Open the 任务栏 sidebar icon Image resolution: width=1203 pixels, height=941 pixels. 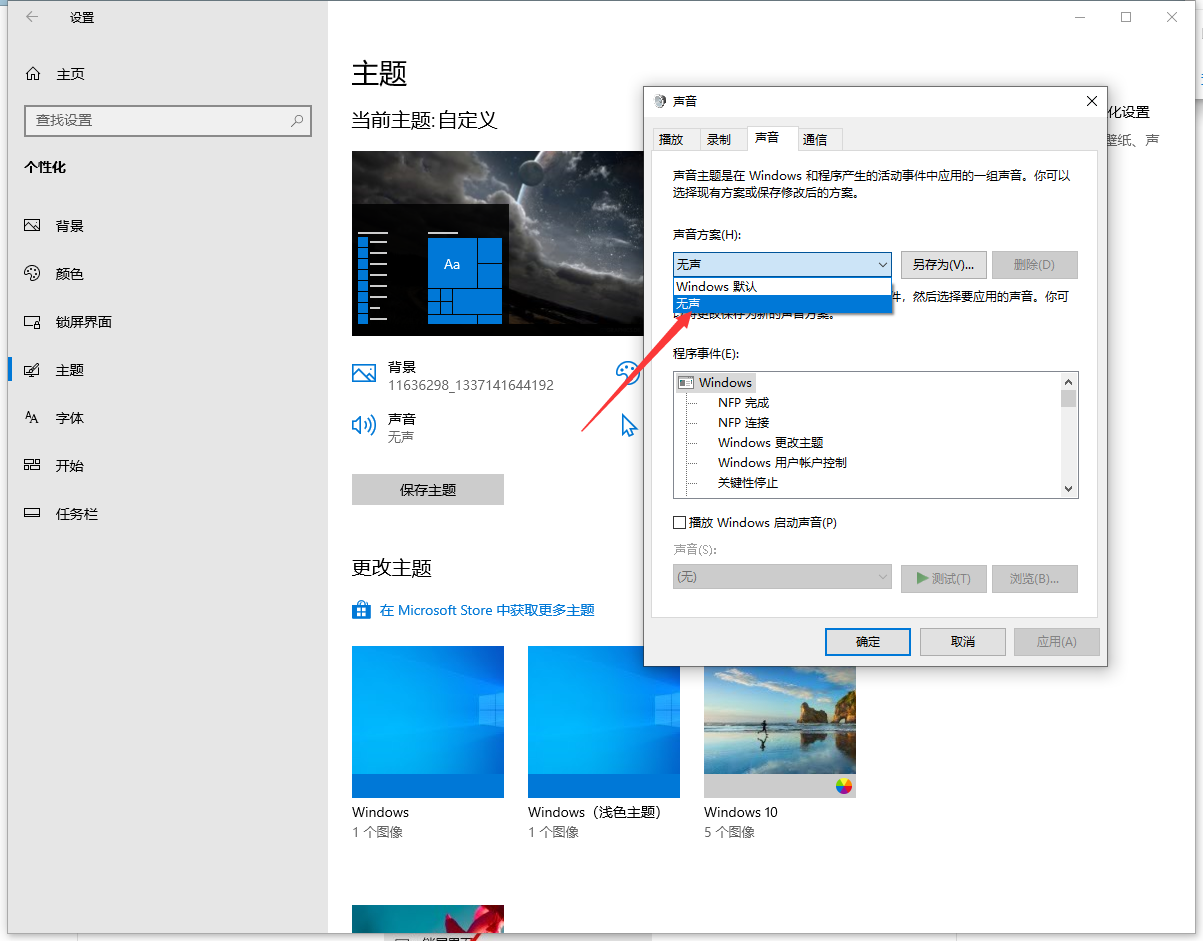click(33, 514)
